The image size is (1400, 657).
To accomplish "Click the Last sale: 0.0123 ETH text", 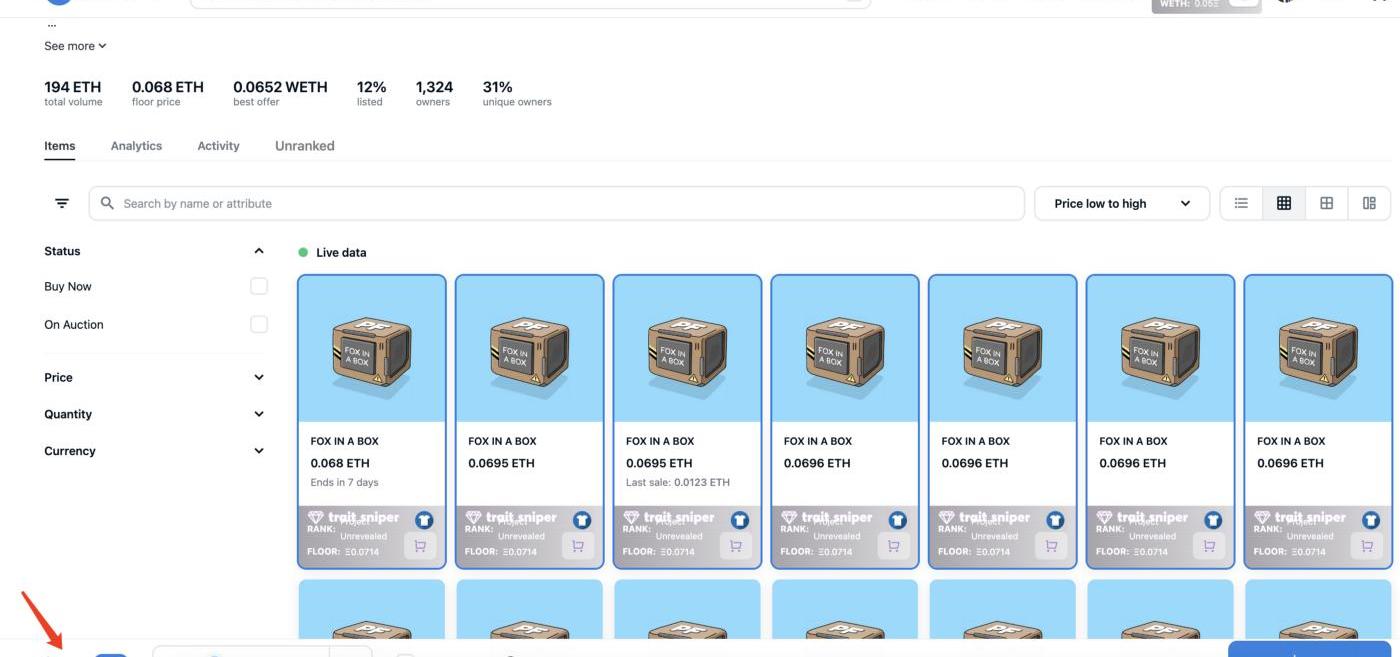I will (678, 482).
